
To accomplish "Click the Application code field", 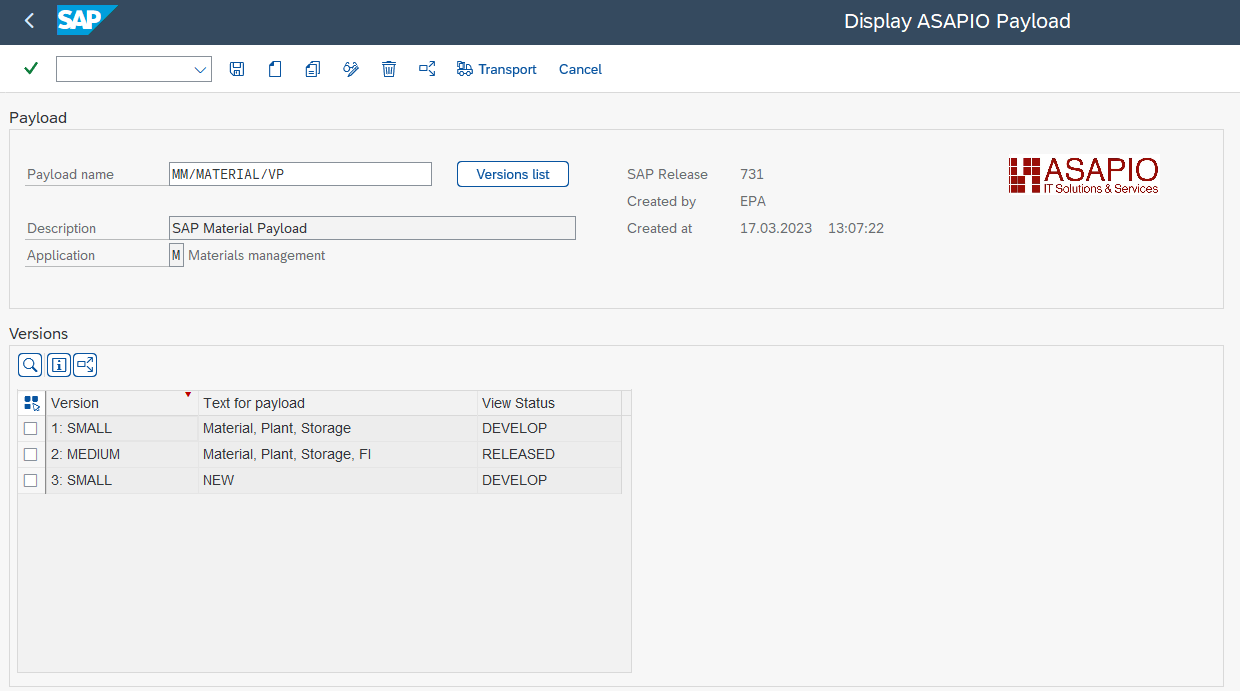I will (176, 255).
